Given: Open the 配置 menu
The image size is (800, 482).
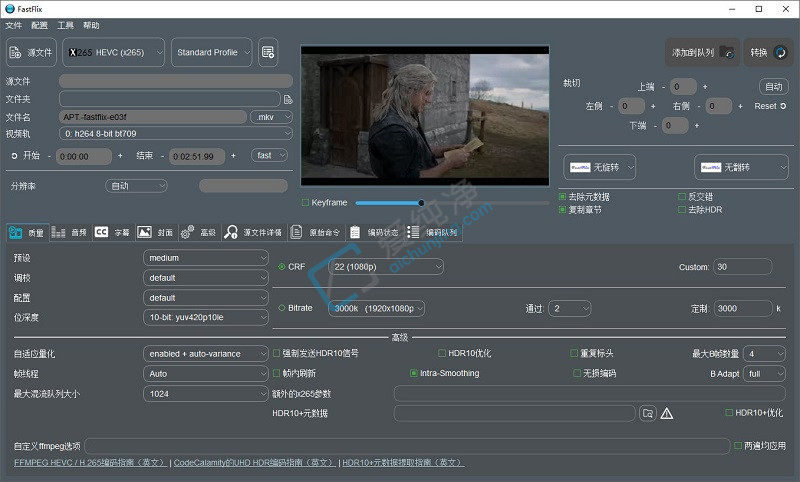Looking at the screenshot, I should tap(39, 26).
